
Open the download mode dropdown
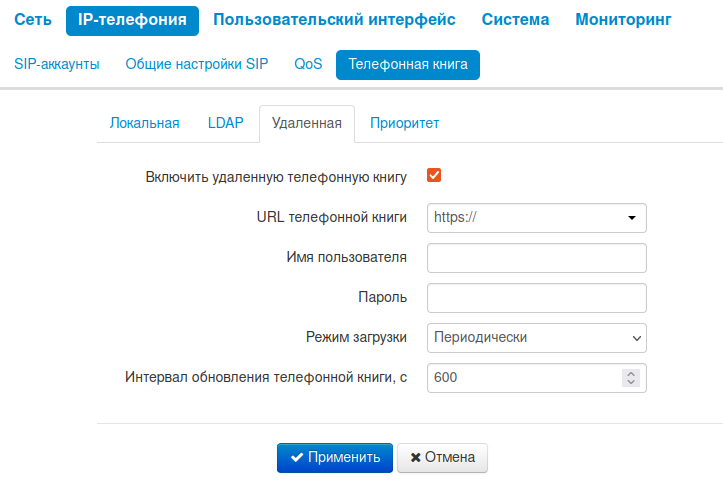pos(536,338)
